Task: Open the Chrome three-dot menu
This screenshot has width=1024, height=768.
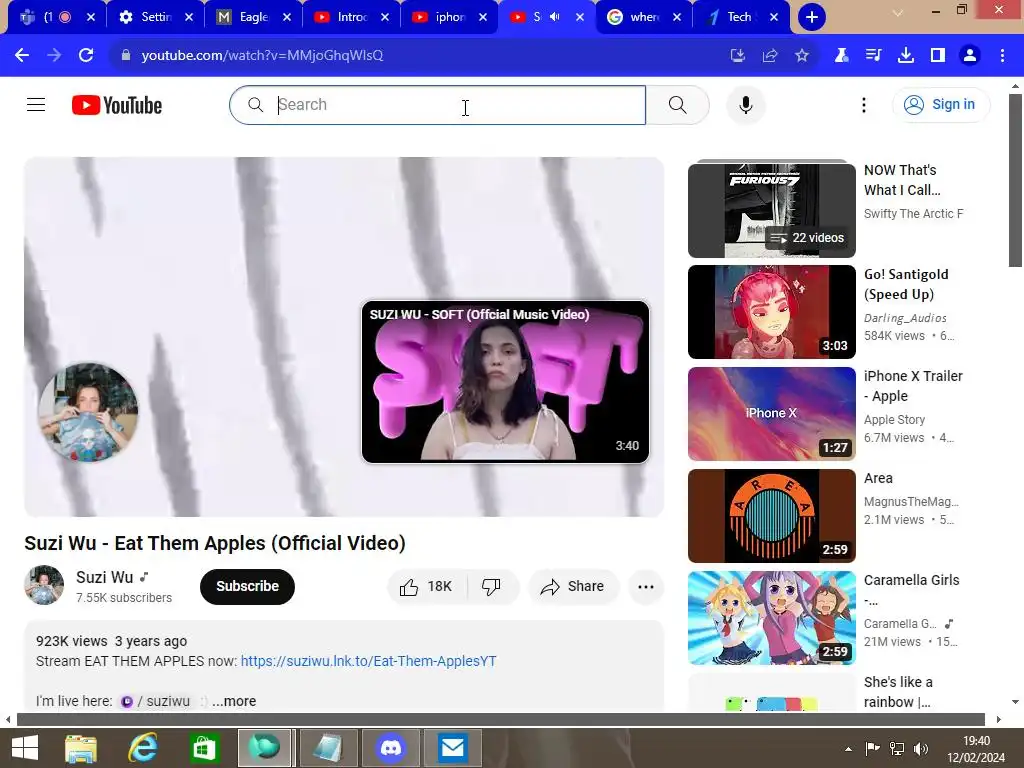Action: (1002, 56)
